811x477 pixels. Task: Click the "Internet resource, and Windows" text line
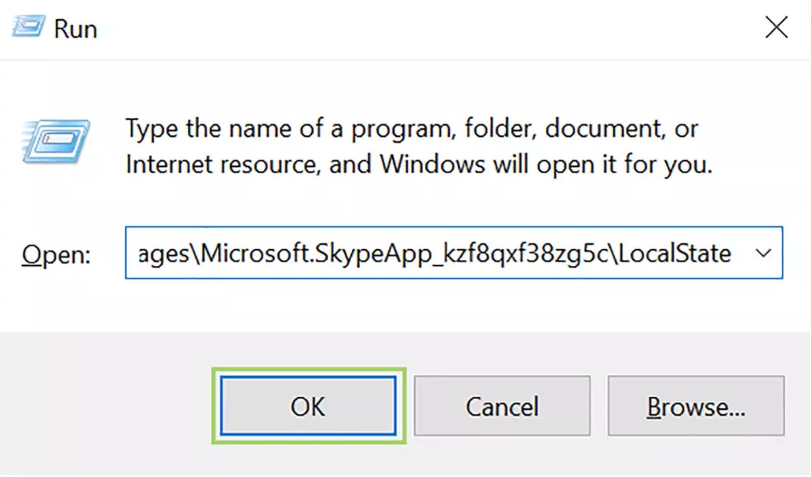419,165
